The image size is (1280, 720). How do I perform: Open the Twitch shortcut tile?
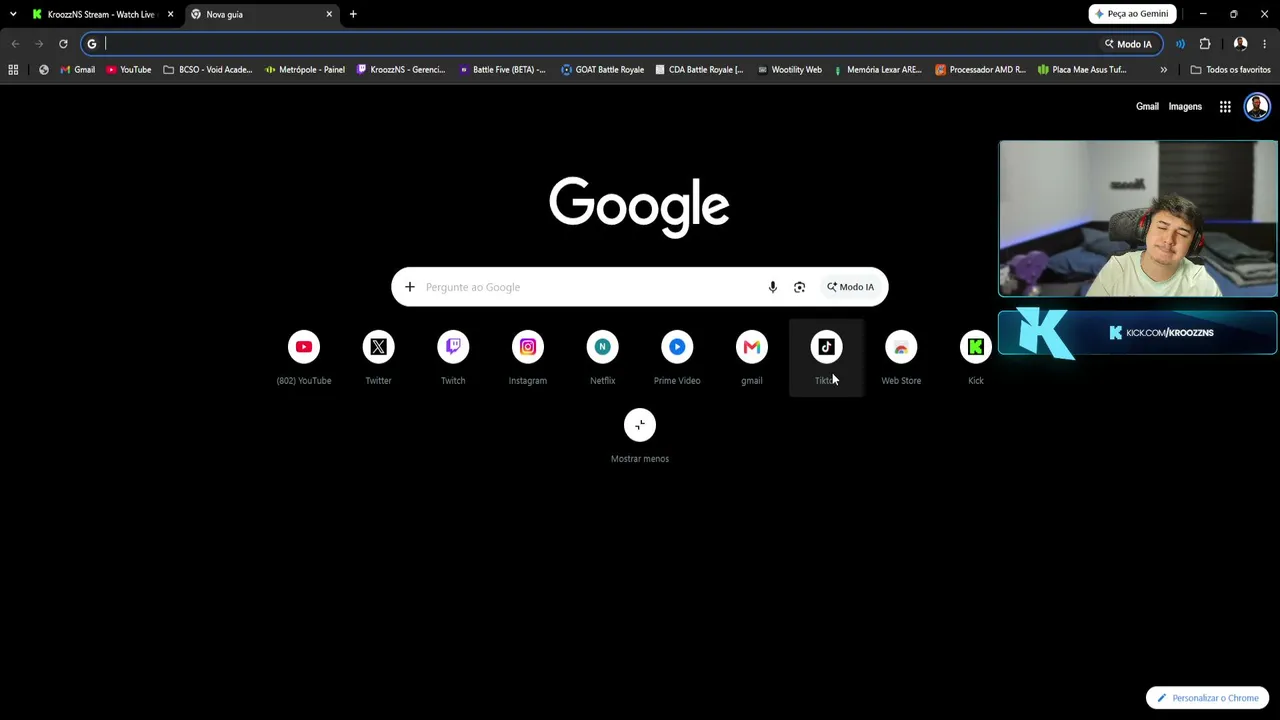click(453, 357)
